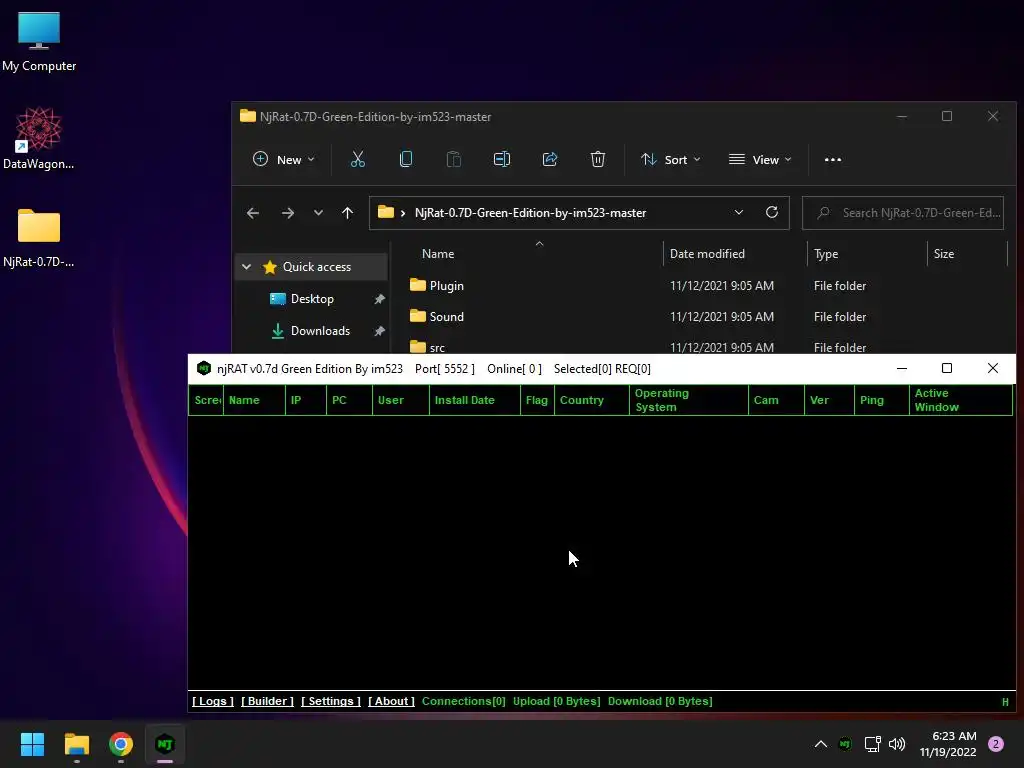1024x768 pixels.
Task: Show hidden tray icons with the chevron
Action: coord(821,744)
